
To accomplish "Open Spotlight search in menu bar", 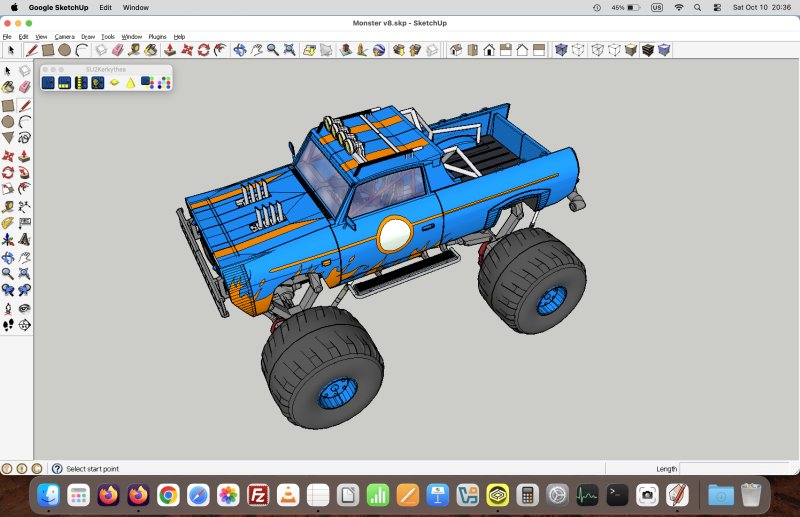I will [x=697, y=8].
